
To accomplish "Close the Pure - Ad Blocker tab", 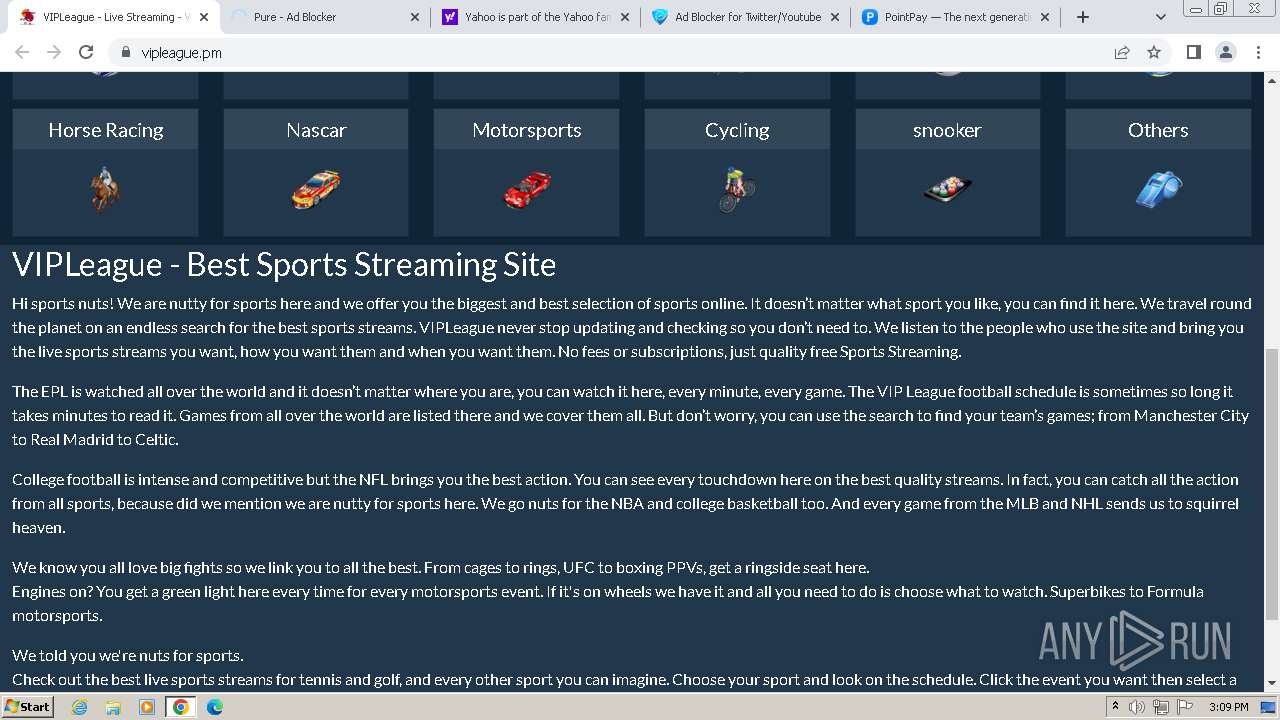I will [x=415, y=17].
